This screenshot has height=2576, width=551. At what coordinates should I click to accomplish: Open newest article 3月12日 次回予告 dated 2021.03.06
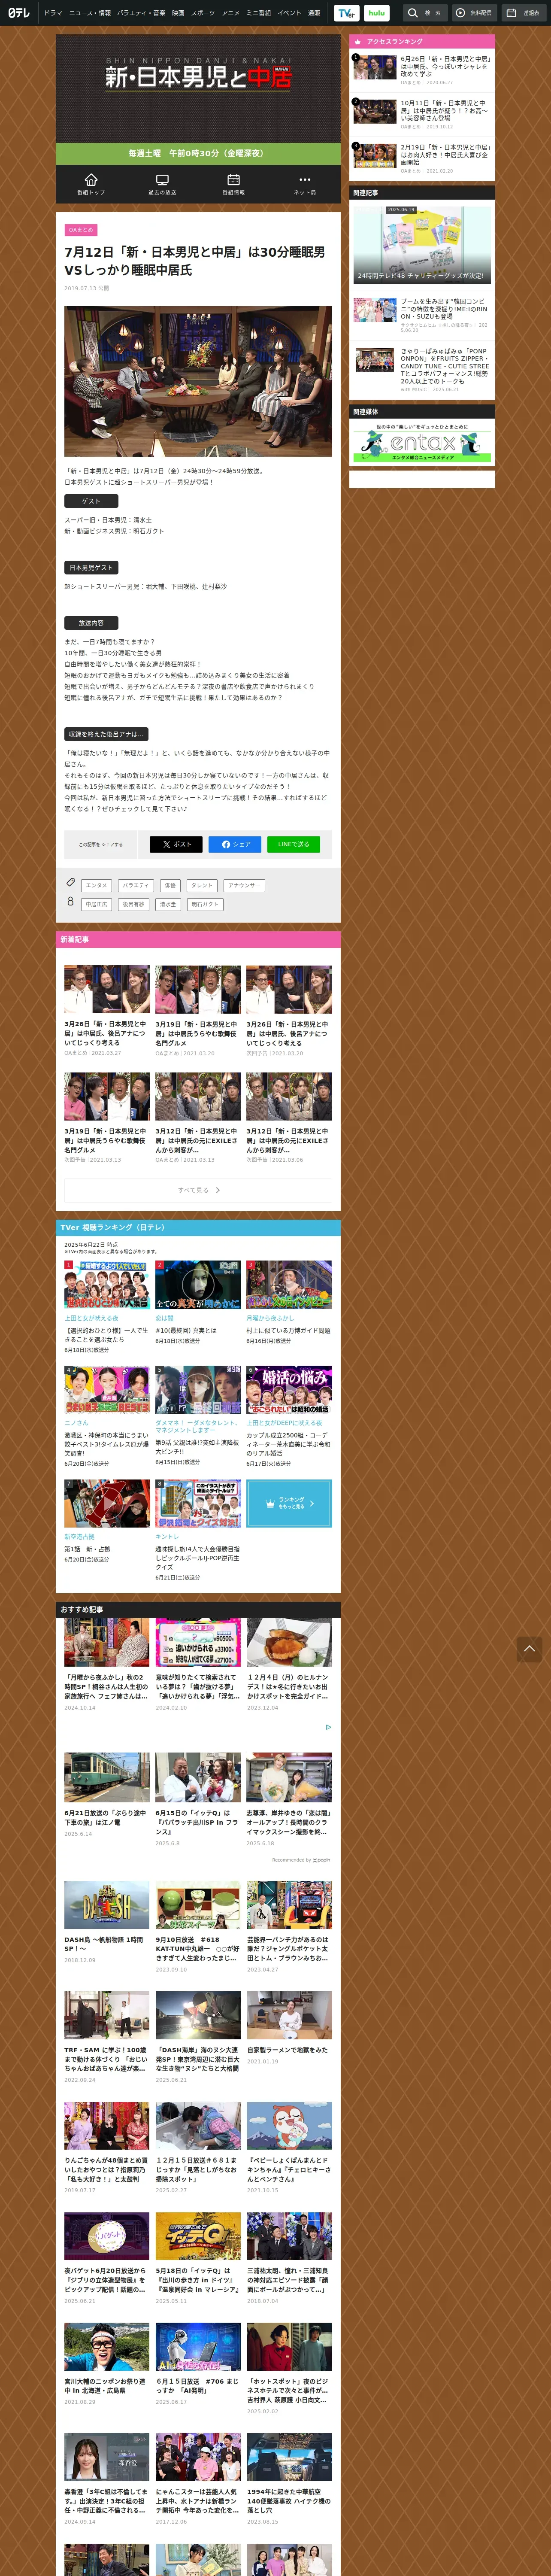coord(289,1117)
